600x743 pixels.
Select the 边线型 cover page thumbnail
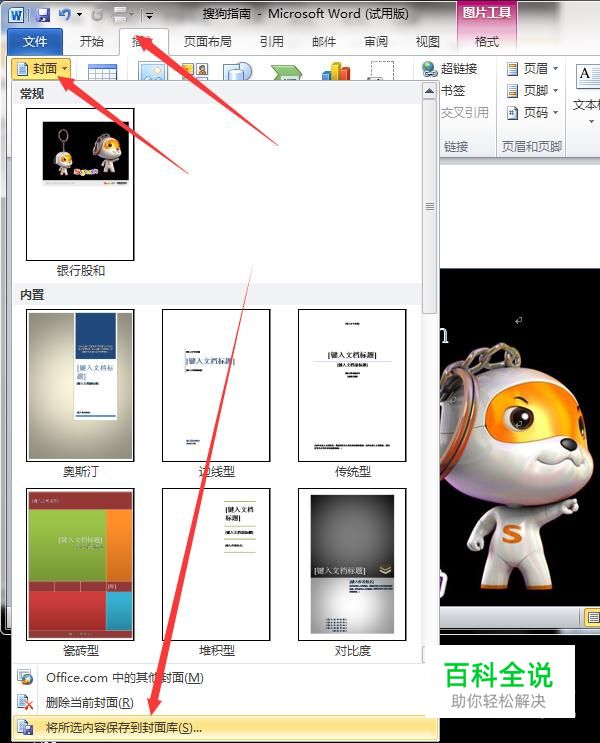216,385
